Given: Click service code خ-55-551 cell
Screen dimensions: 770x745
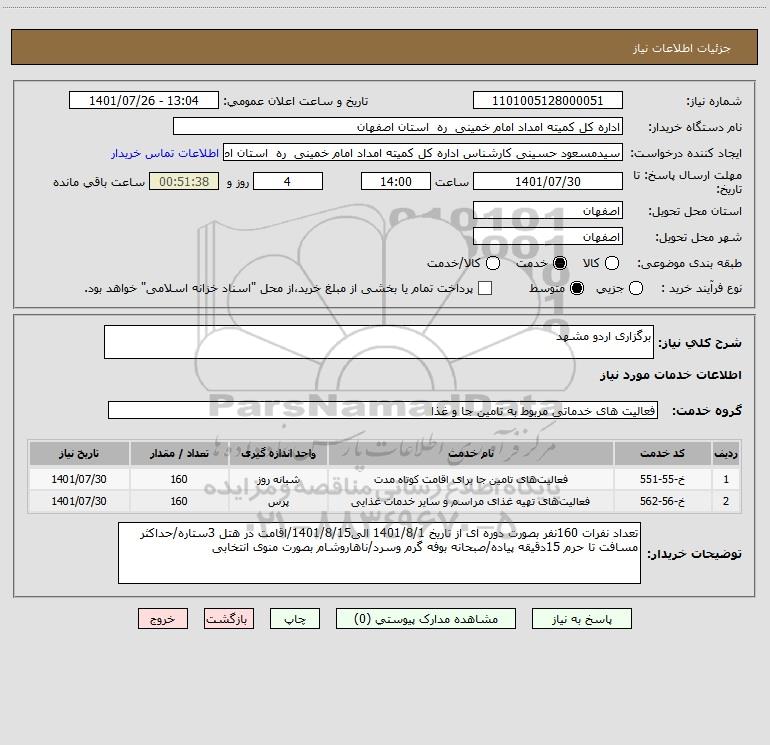Looking at the screenshot, I should click(662, 479).
